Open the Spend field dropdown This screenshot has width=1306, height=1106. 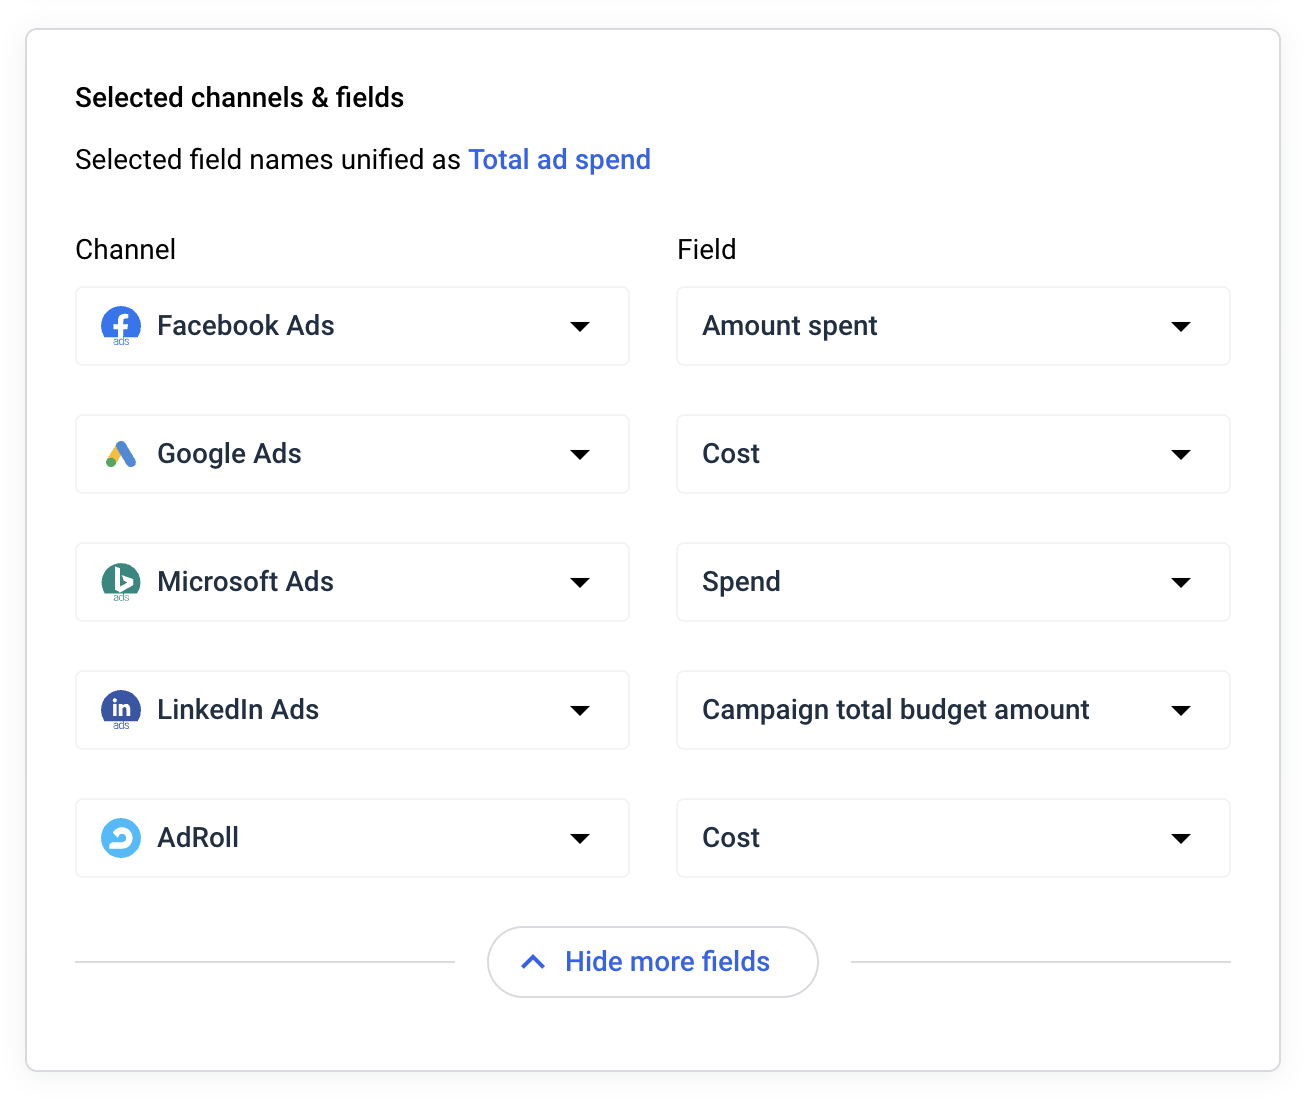(1181, 582)
